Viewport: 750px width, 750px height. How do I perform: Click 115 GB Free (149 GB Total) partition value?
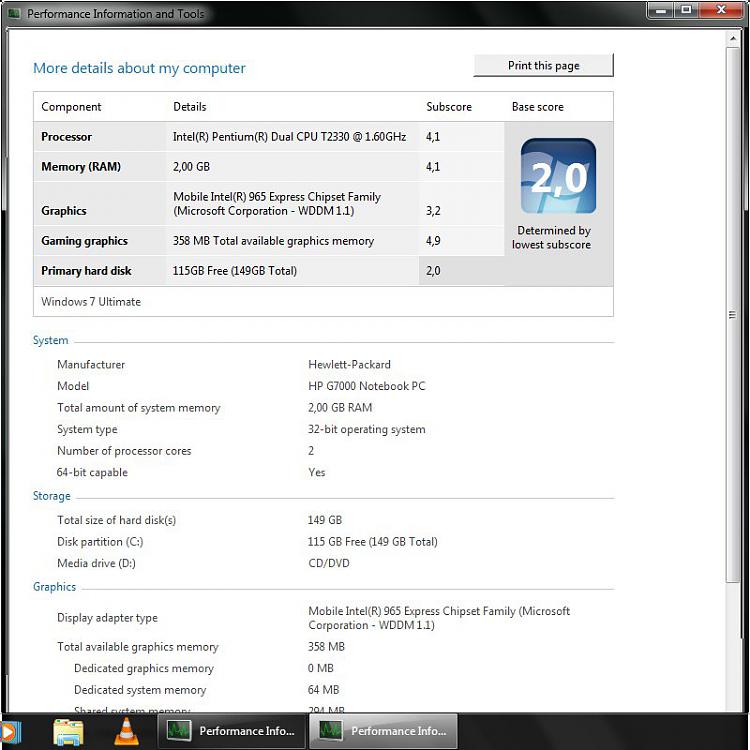[373, 542]
